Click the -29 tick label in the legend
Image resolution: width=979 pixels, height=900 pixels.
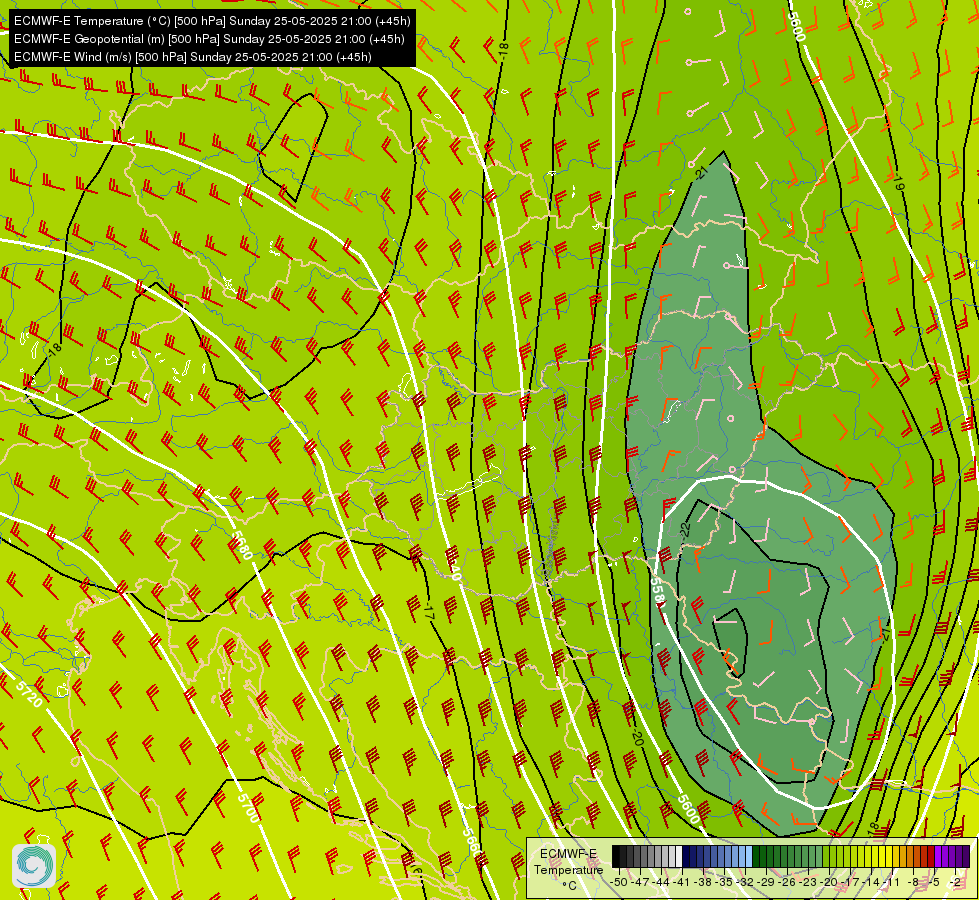point(765,882)
